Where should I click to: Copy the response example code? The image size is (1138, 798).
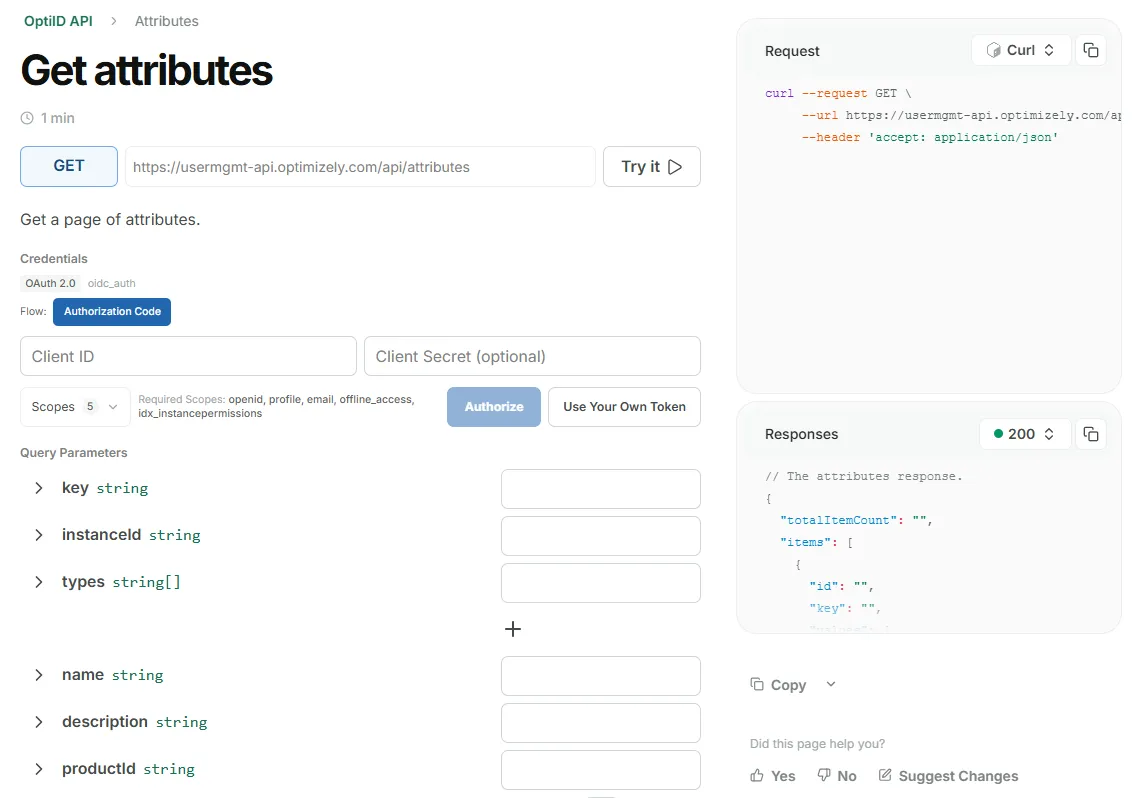click(x=1090, y=434)
